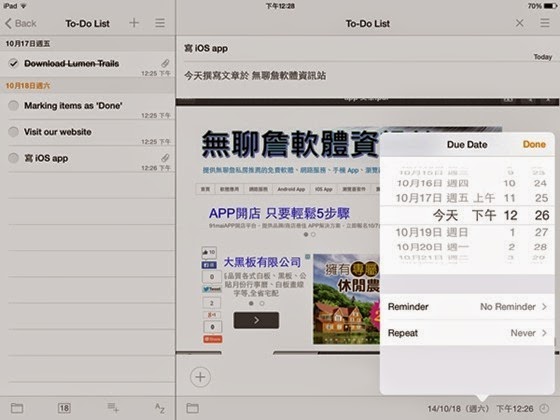Tap the AZ sort icon

[160, 408]
